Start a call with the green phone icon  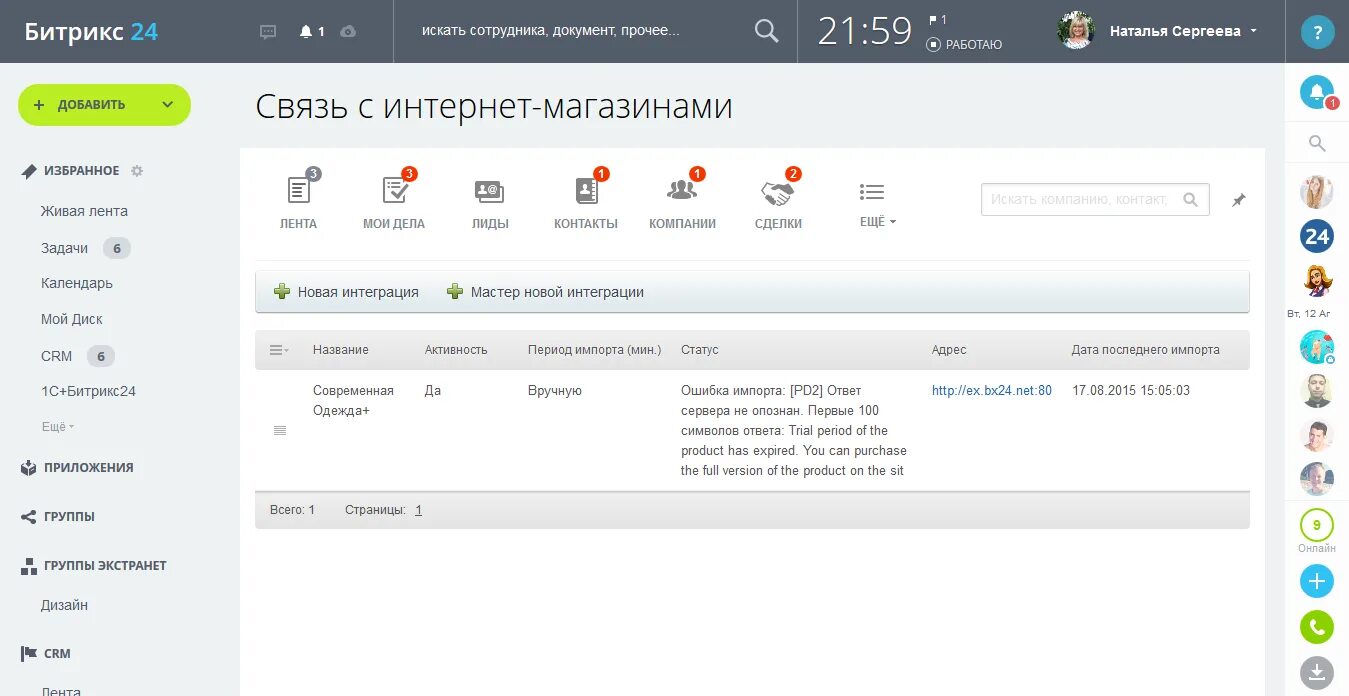(x=1317, y=627)
